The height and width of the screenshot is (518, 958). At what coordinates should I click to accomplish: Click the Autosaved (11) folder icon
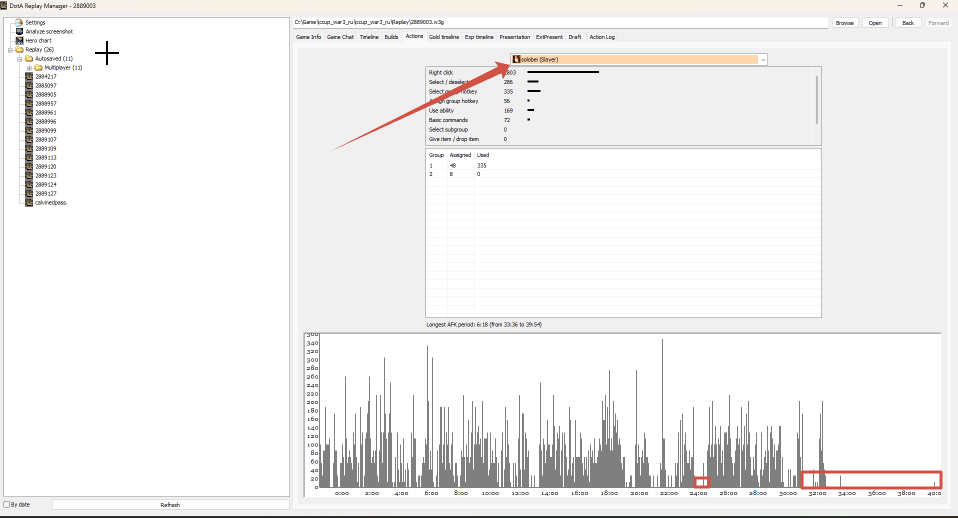pyautogui.click(x=29, y=59)
